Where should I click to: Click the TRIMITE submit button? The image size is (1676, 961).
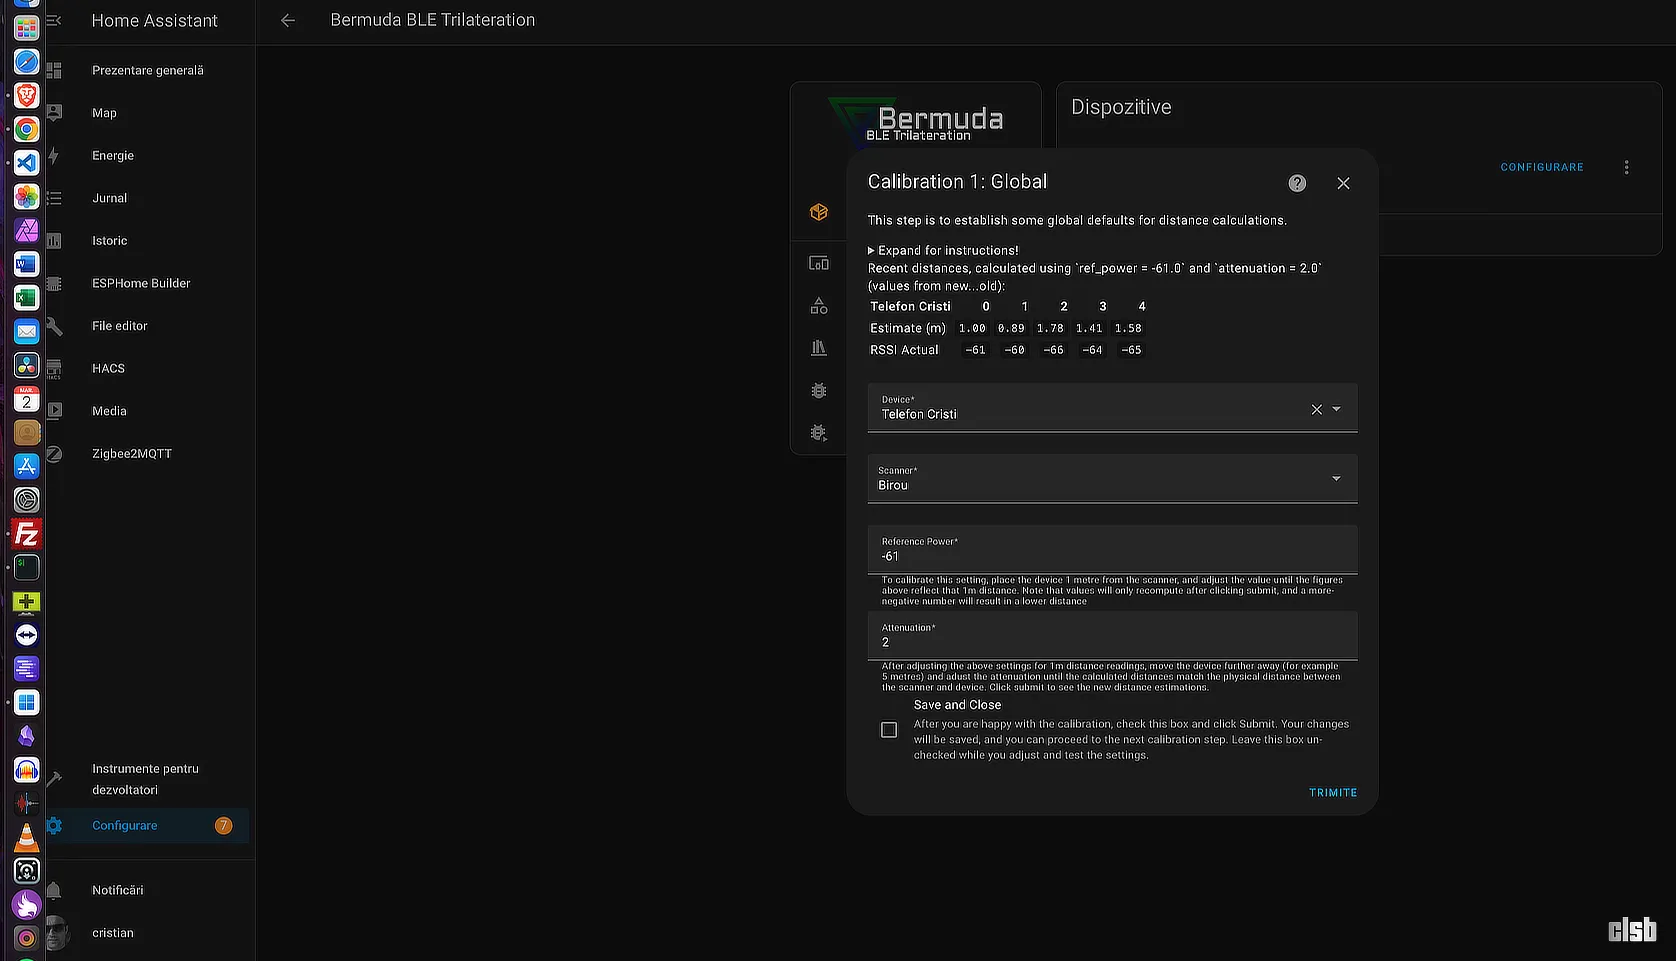[1333, 793]
